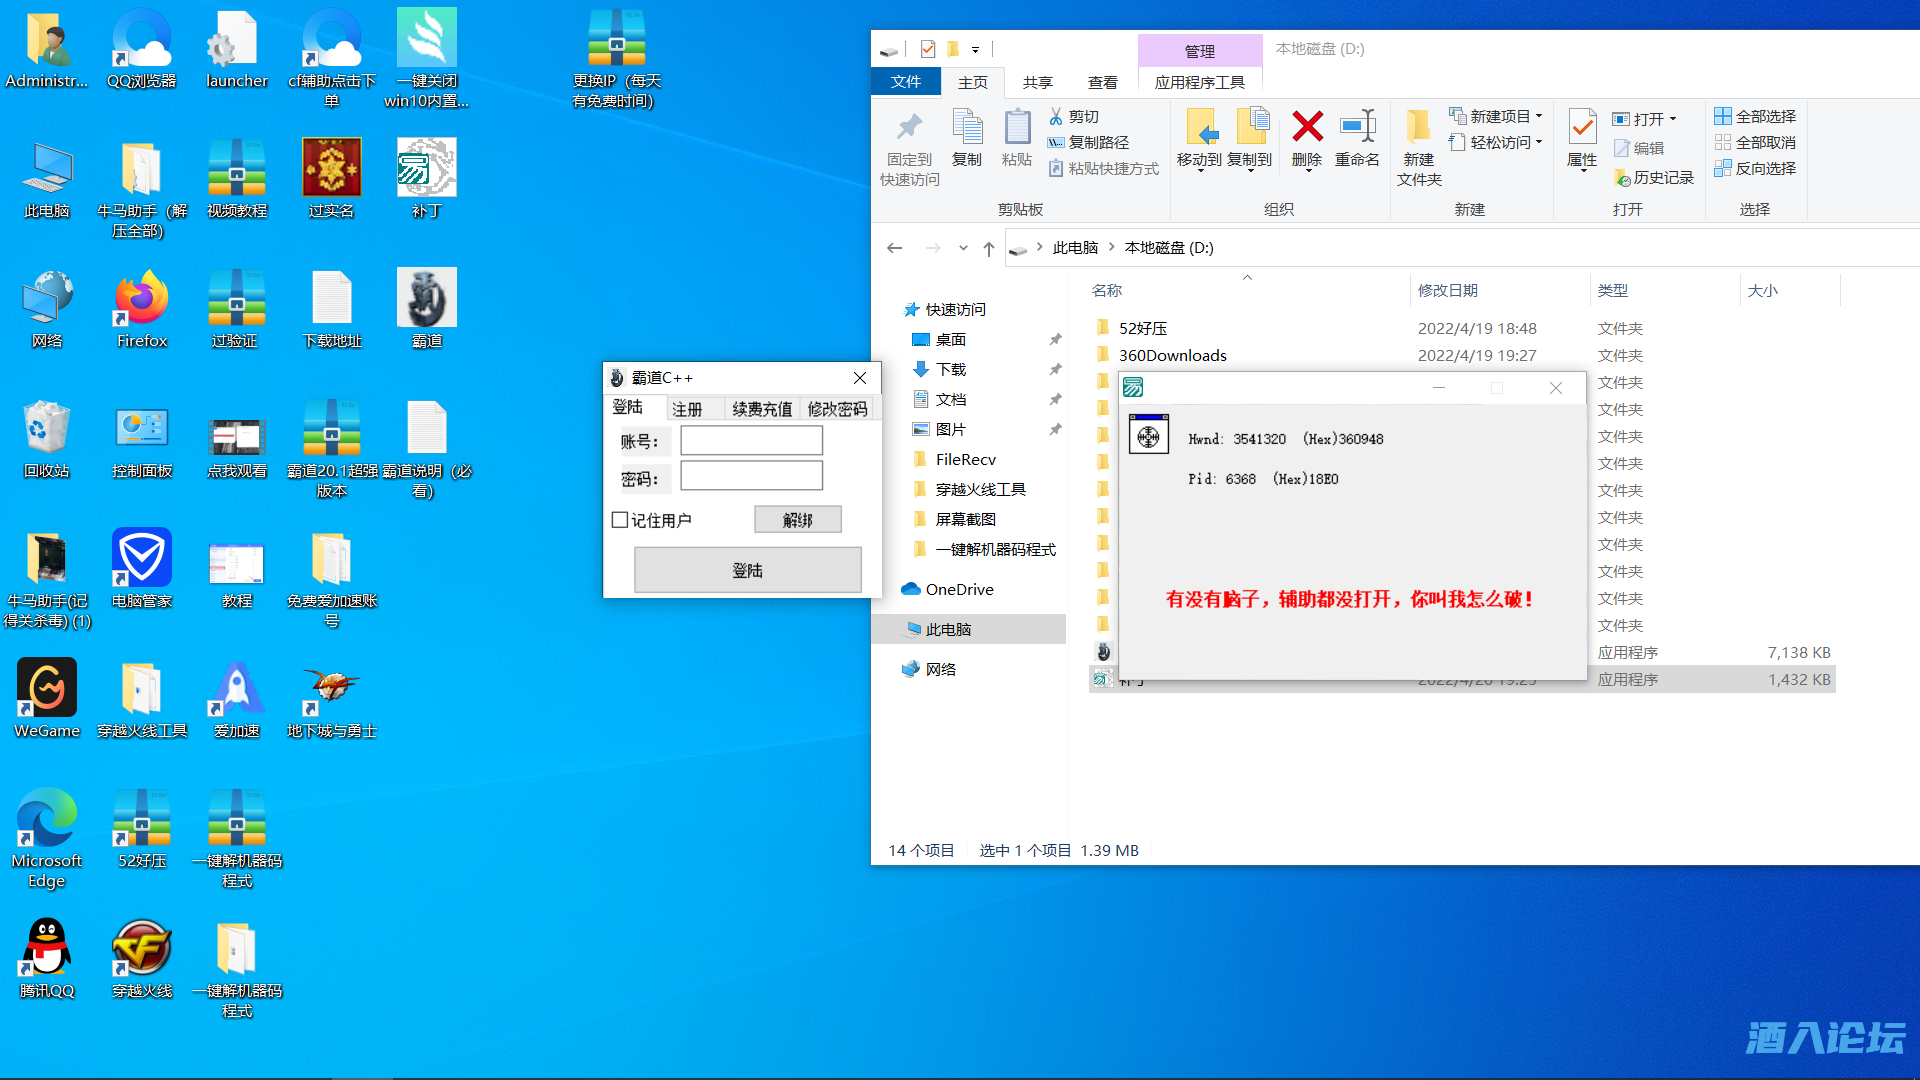Screen dimensions: 1920x1080
Task: Click the window-finder crosshair icon in Hwnd dialog
Action: (1148, 435)
